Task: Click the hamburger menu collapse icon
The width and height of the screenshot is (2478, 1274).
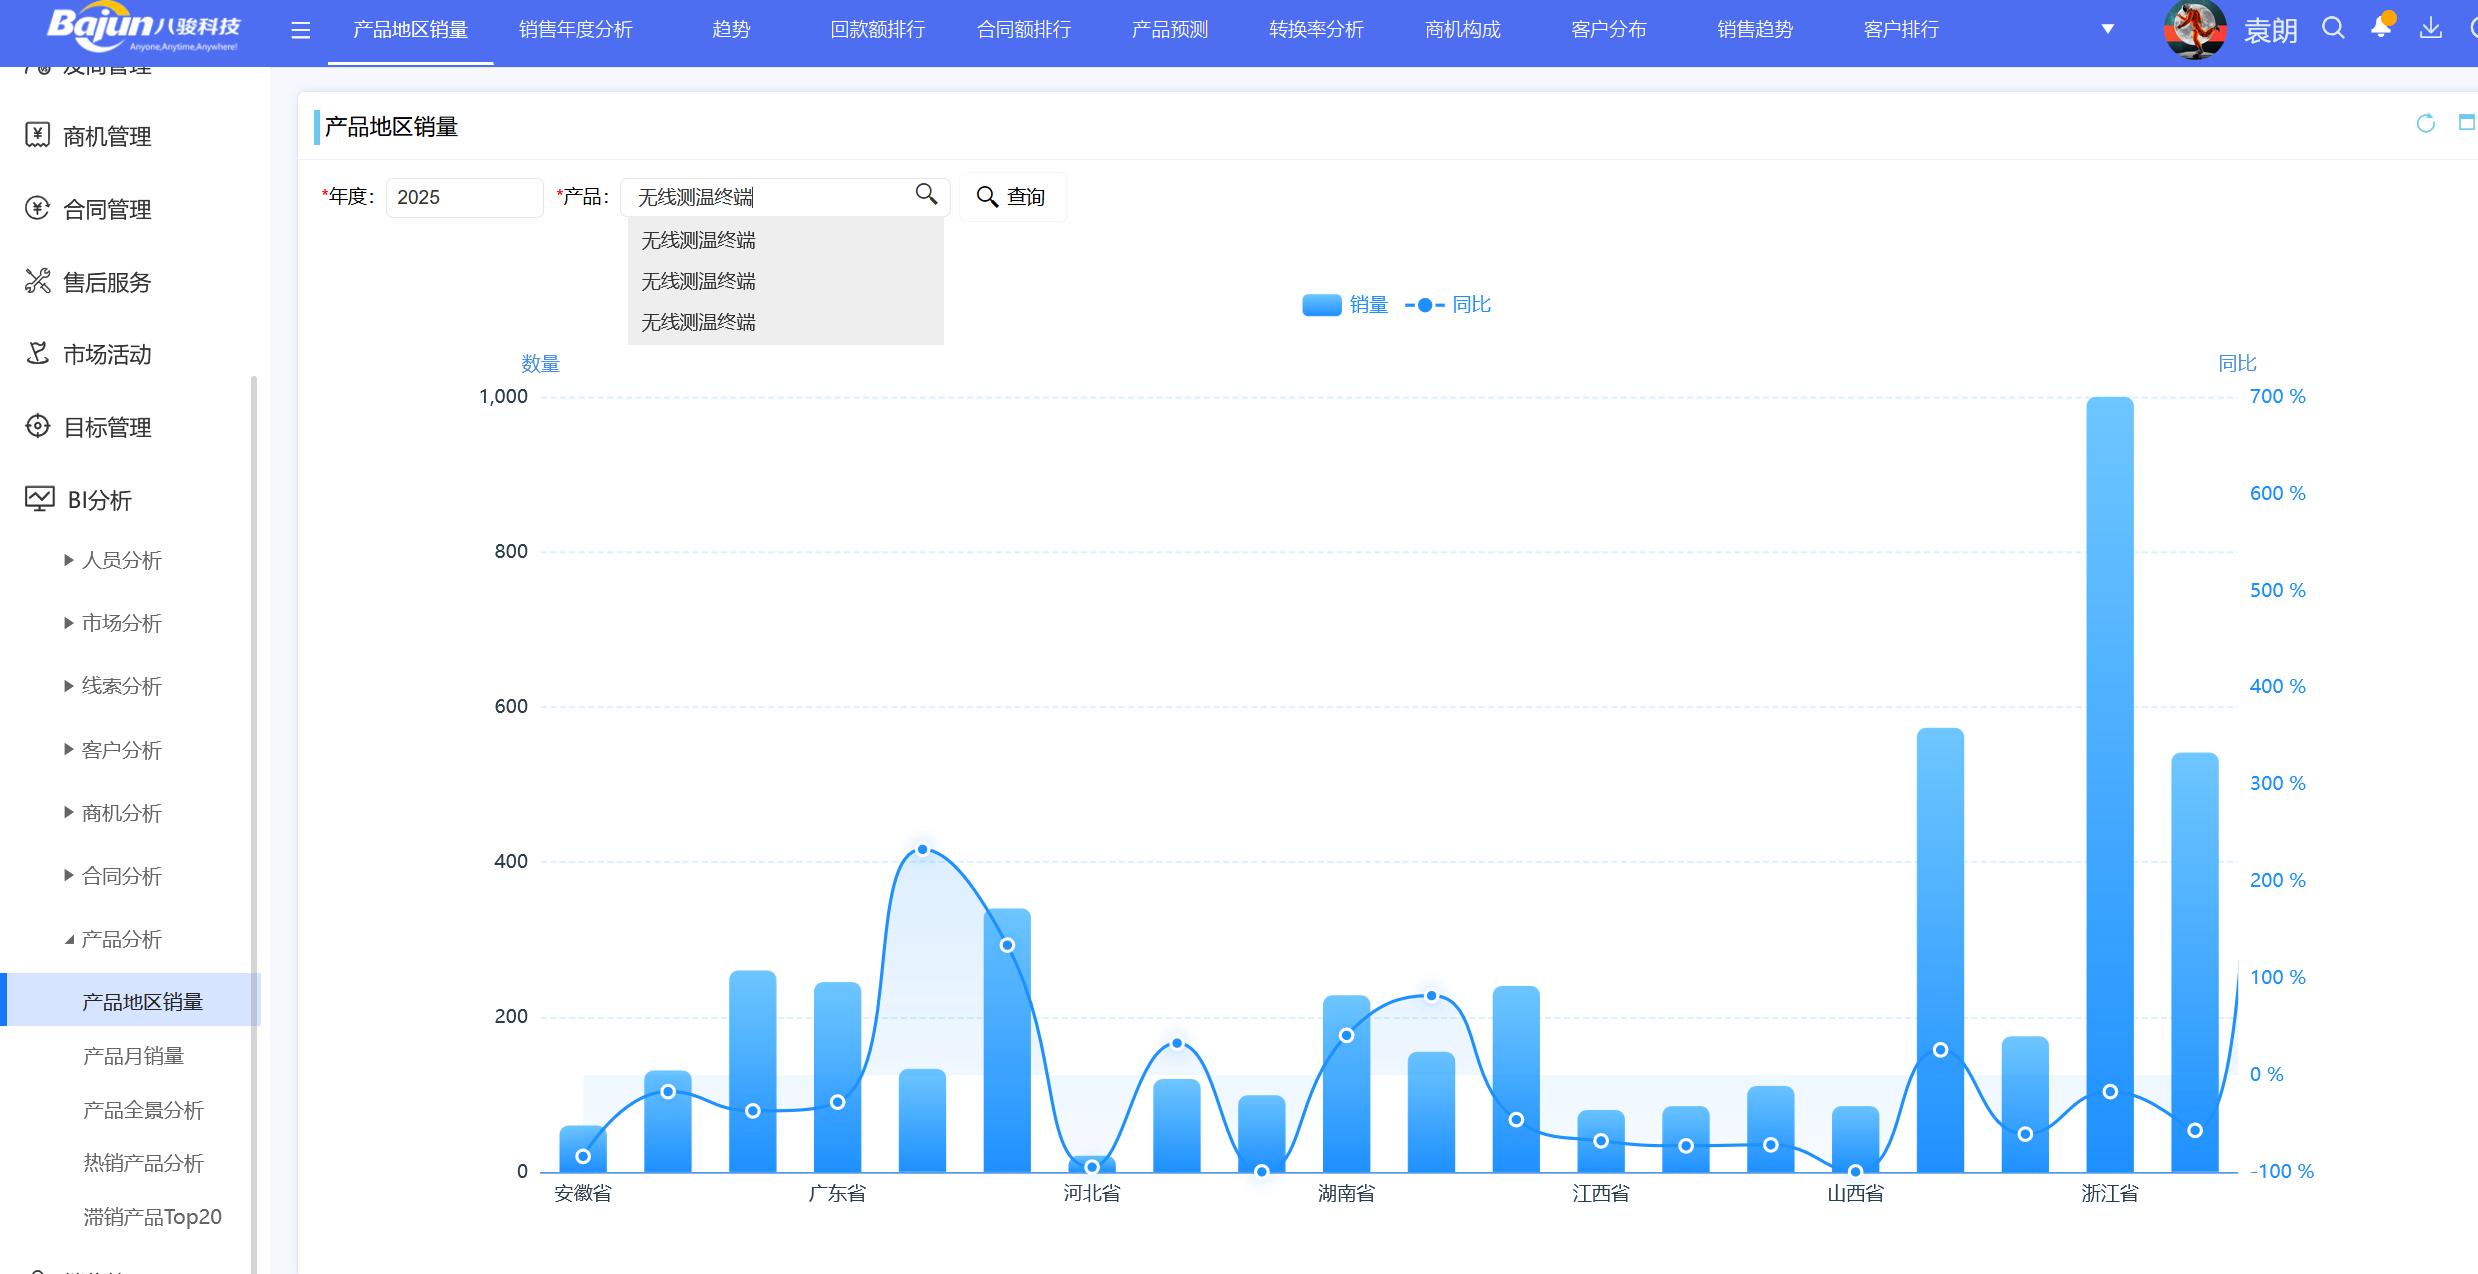Action: 300,31
